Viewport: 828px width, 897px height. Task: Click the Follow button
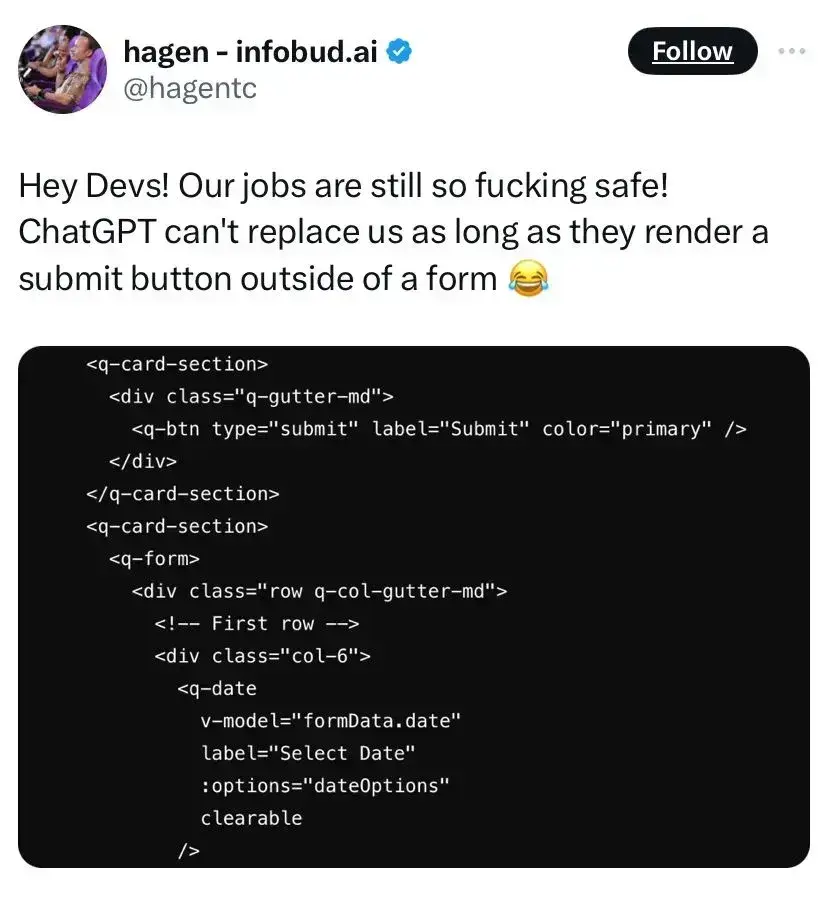(692, 51)
